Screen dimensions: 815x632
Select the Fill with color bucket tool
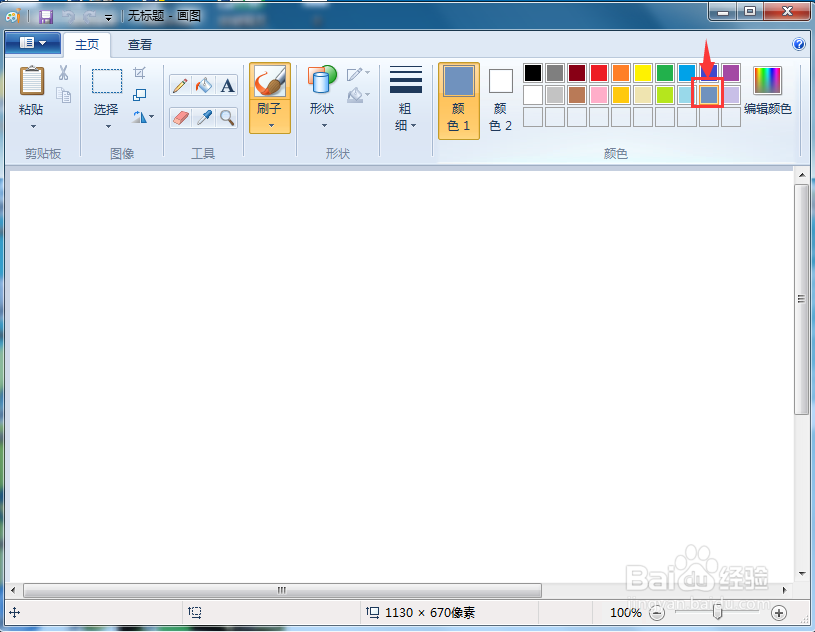point(204,85)
